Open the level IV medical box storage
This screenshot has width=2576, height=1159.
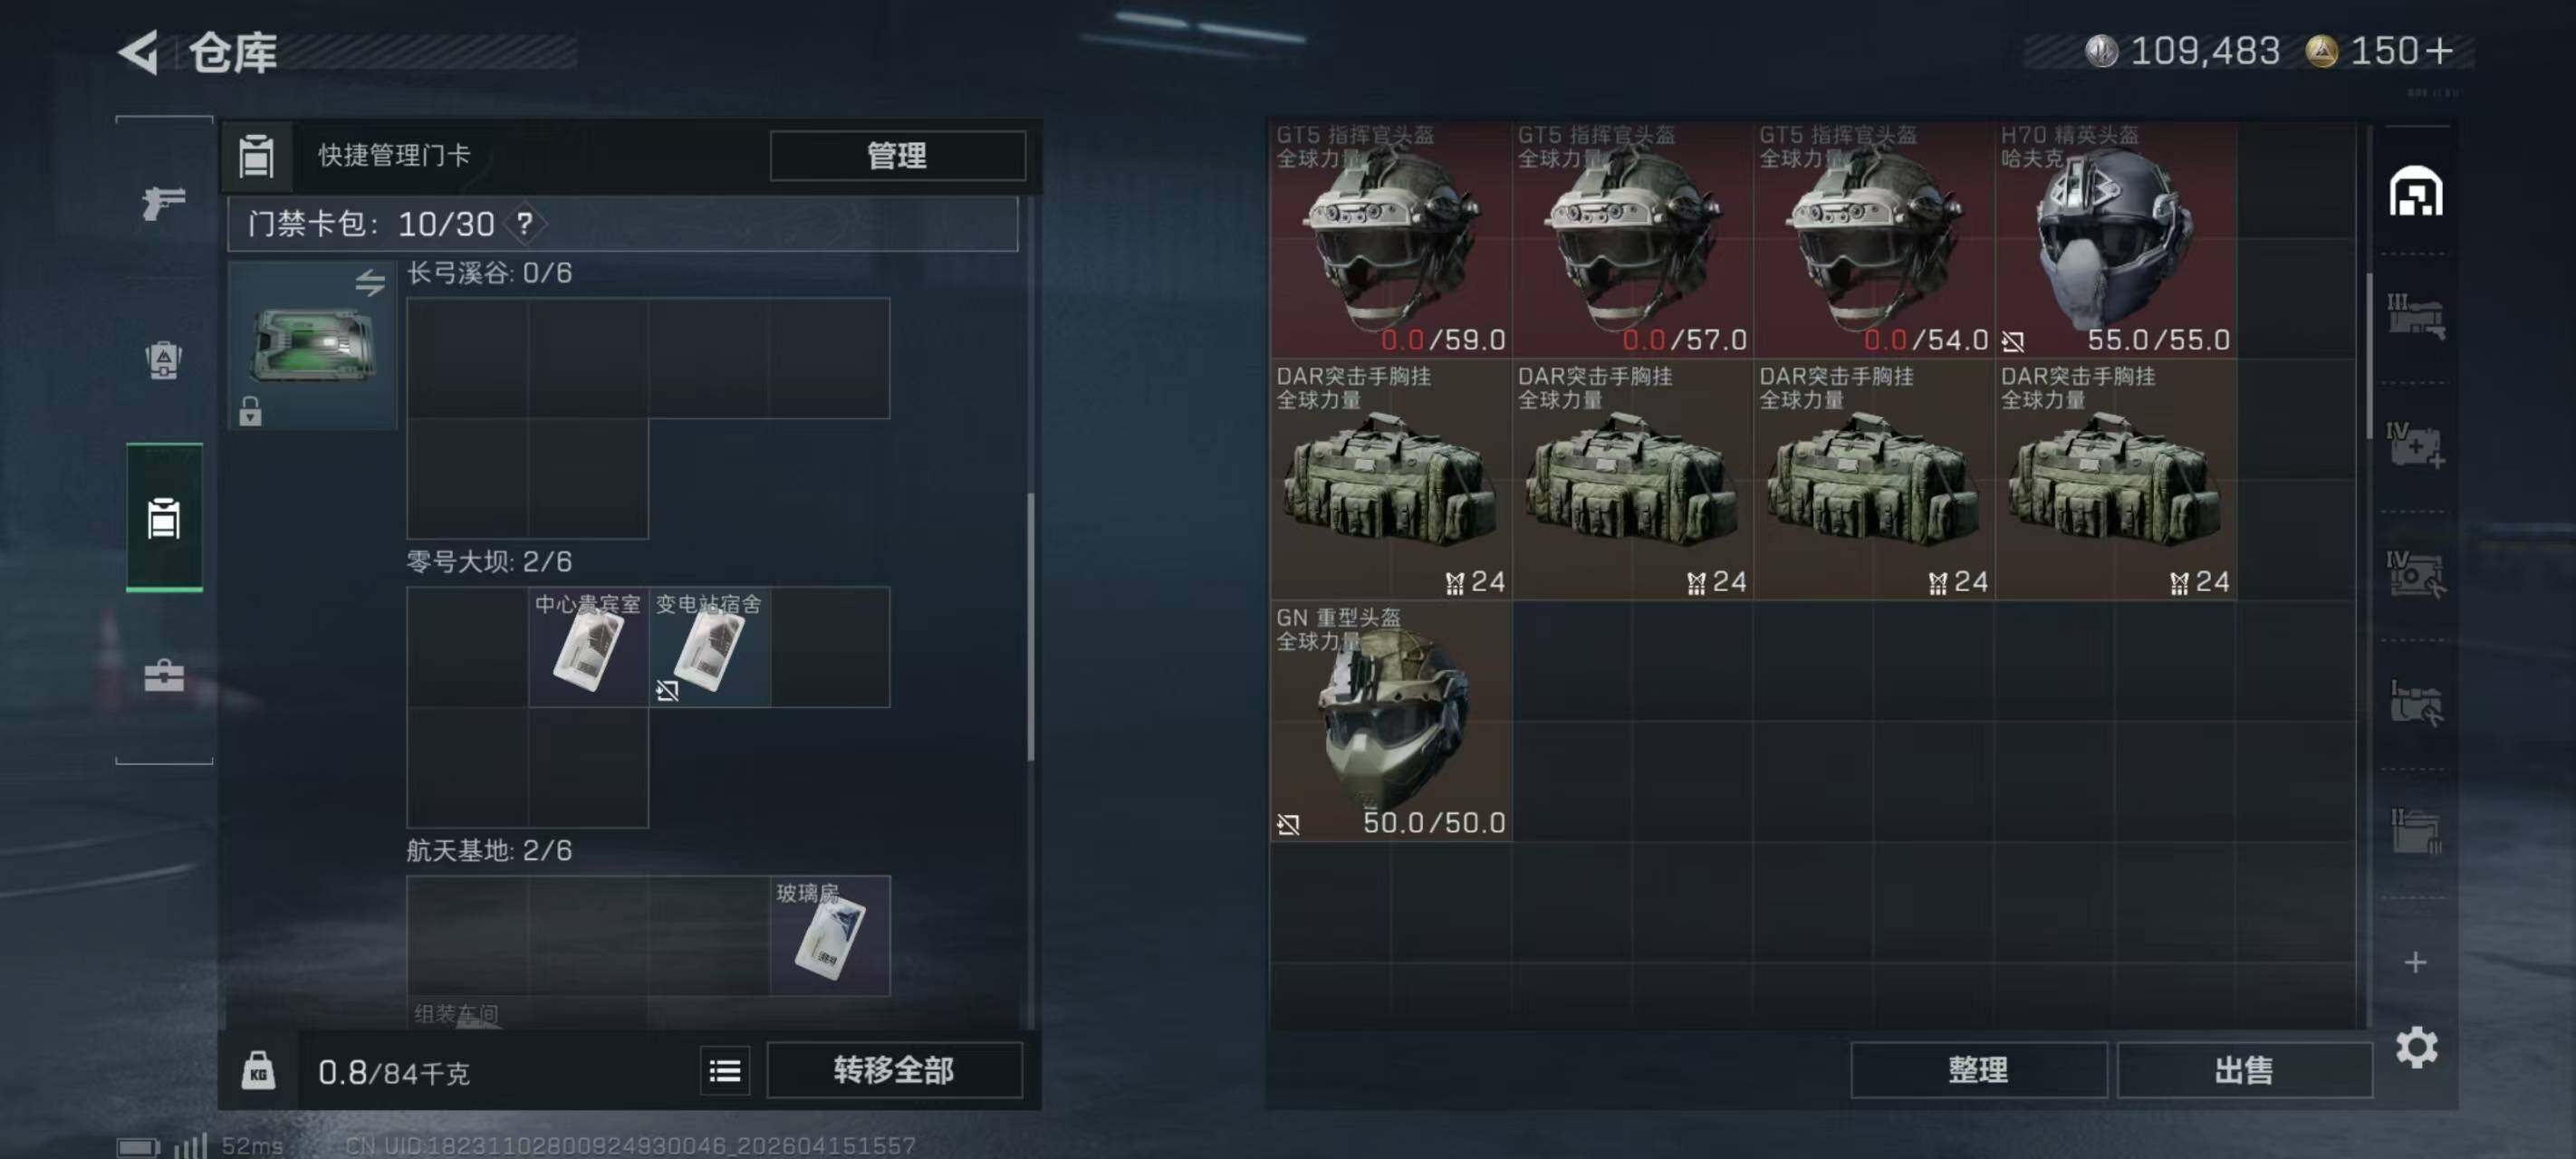pyautogui.click(x=2416, y=444)
